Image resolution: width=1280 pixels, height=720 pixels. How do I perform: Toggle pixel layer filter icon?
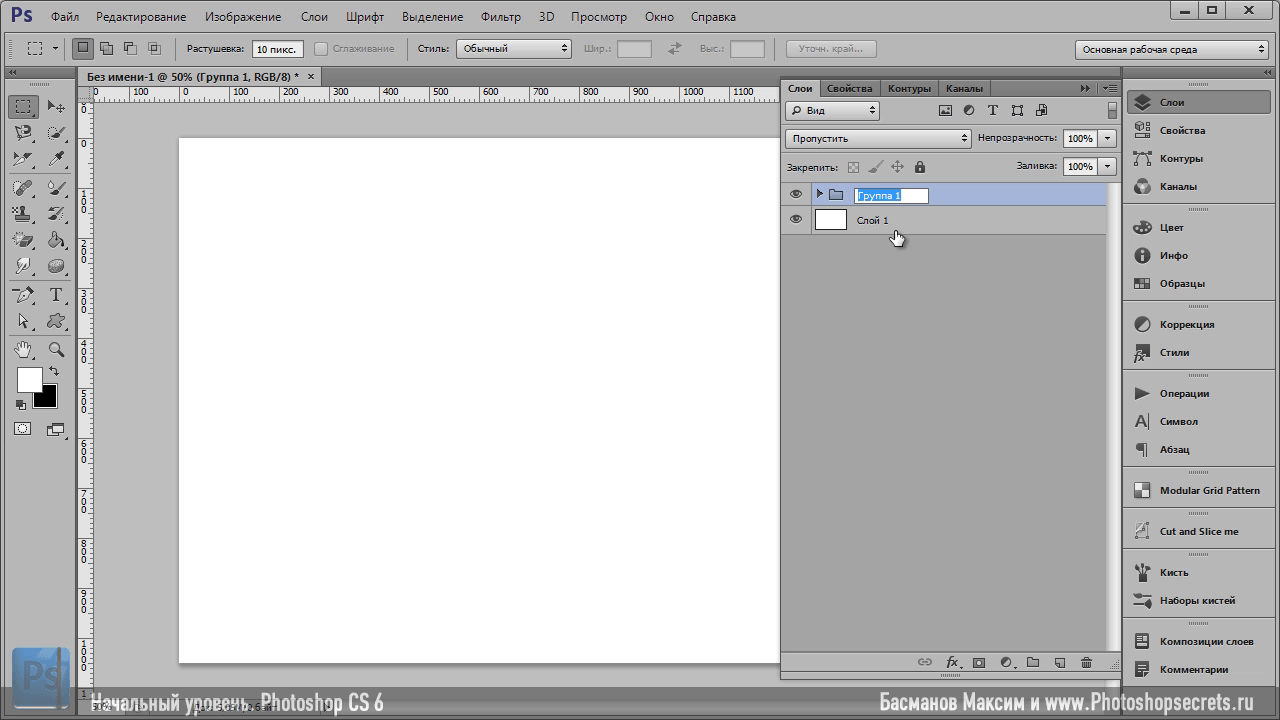pyautogui.click(x=945, y=110)
